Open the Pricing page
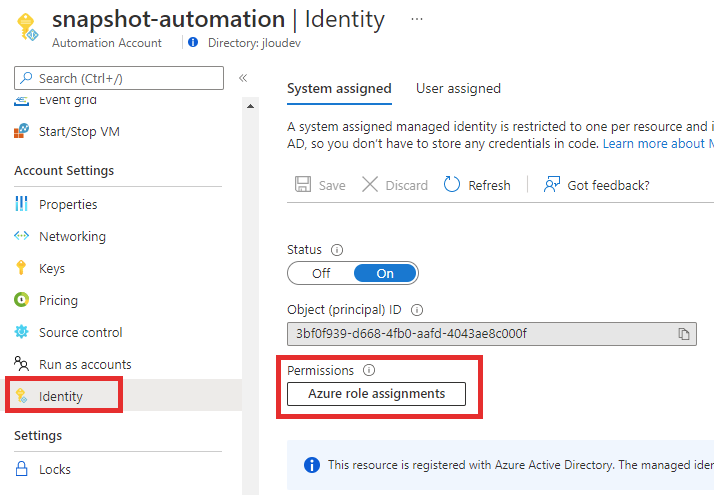Screen dimensions: 714x495 click(58, 300)
